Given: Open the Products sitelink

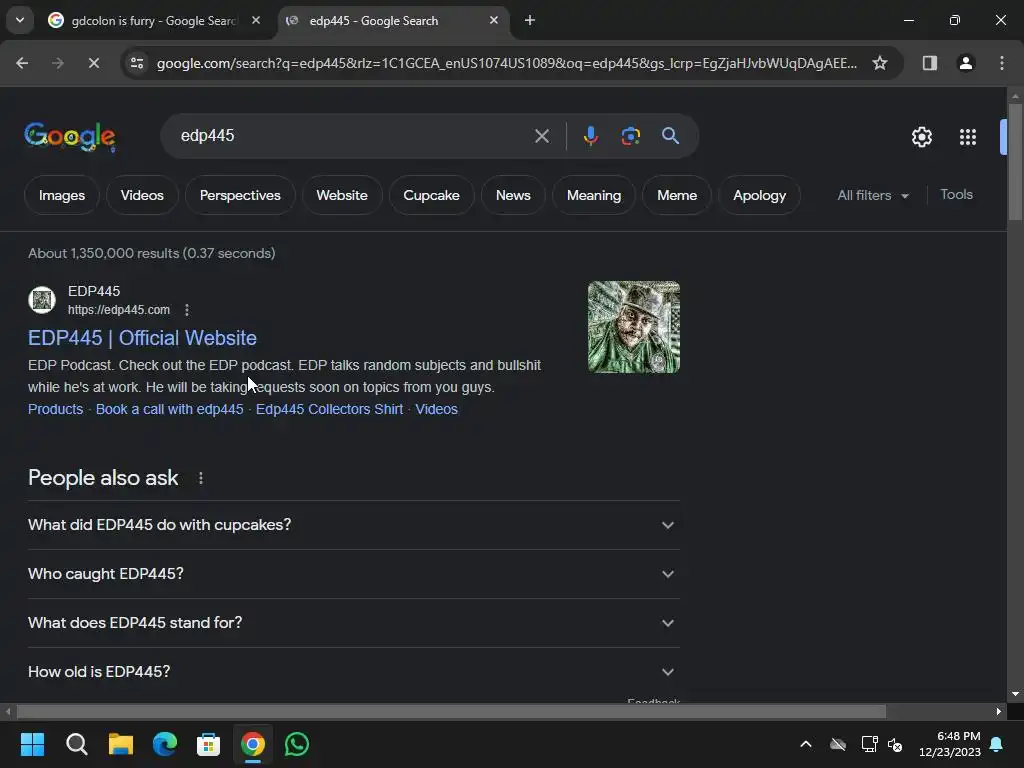Looking at the screenshot, I should click(56, 409).
